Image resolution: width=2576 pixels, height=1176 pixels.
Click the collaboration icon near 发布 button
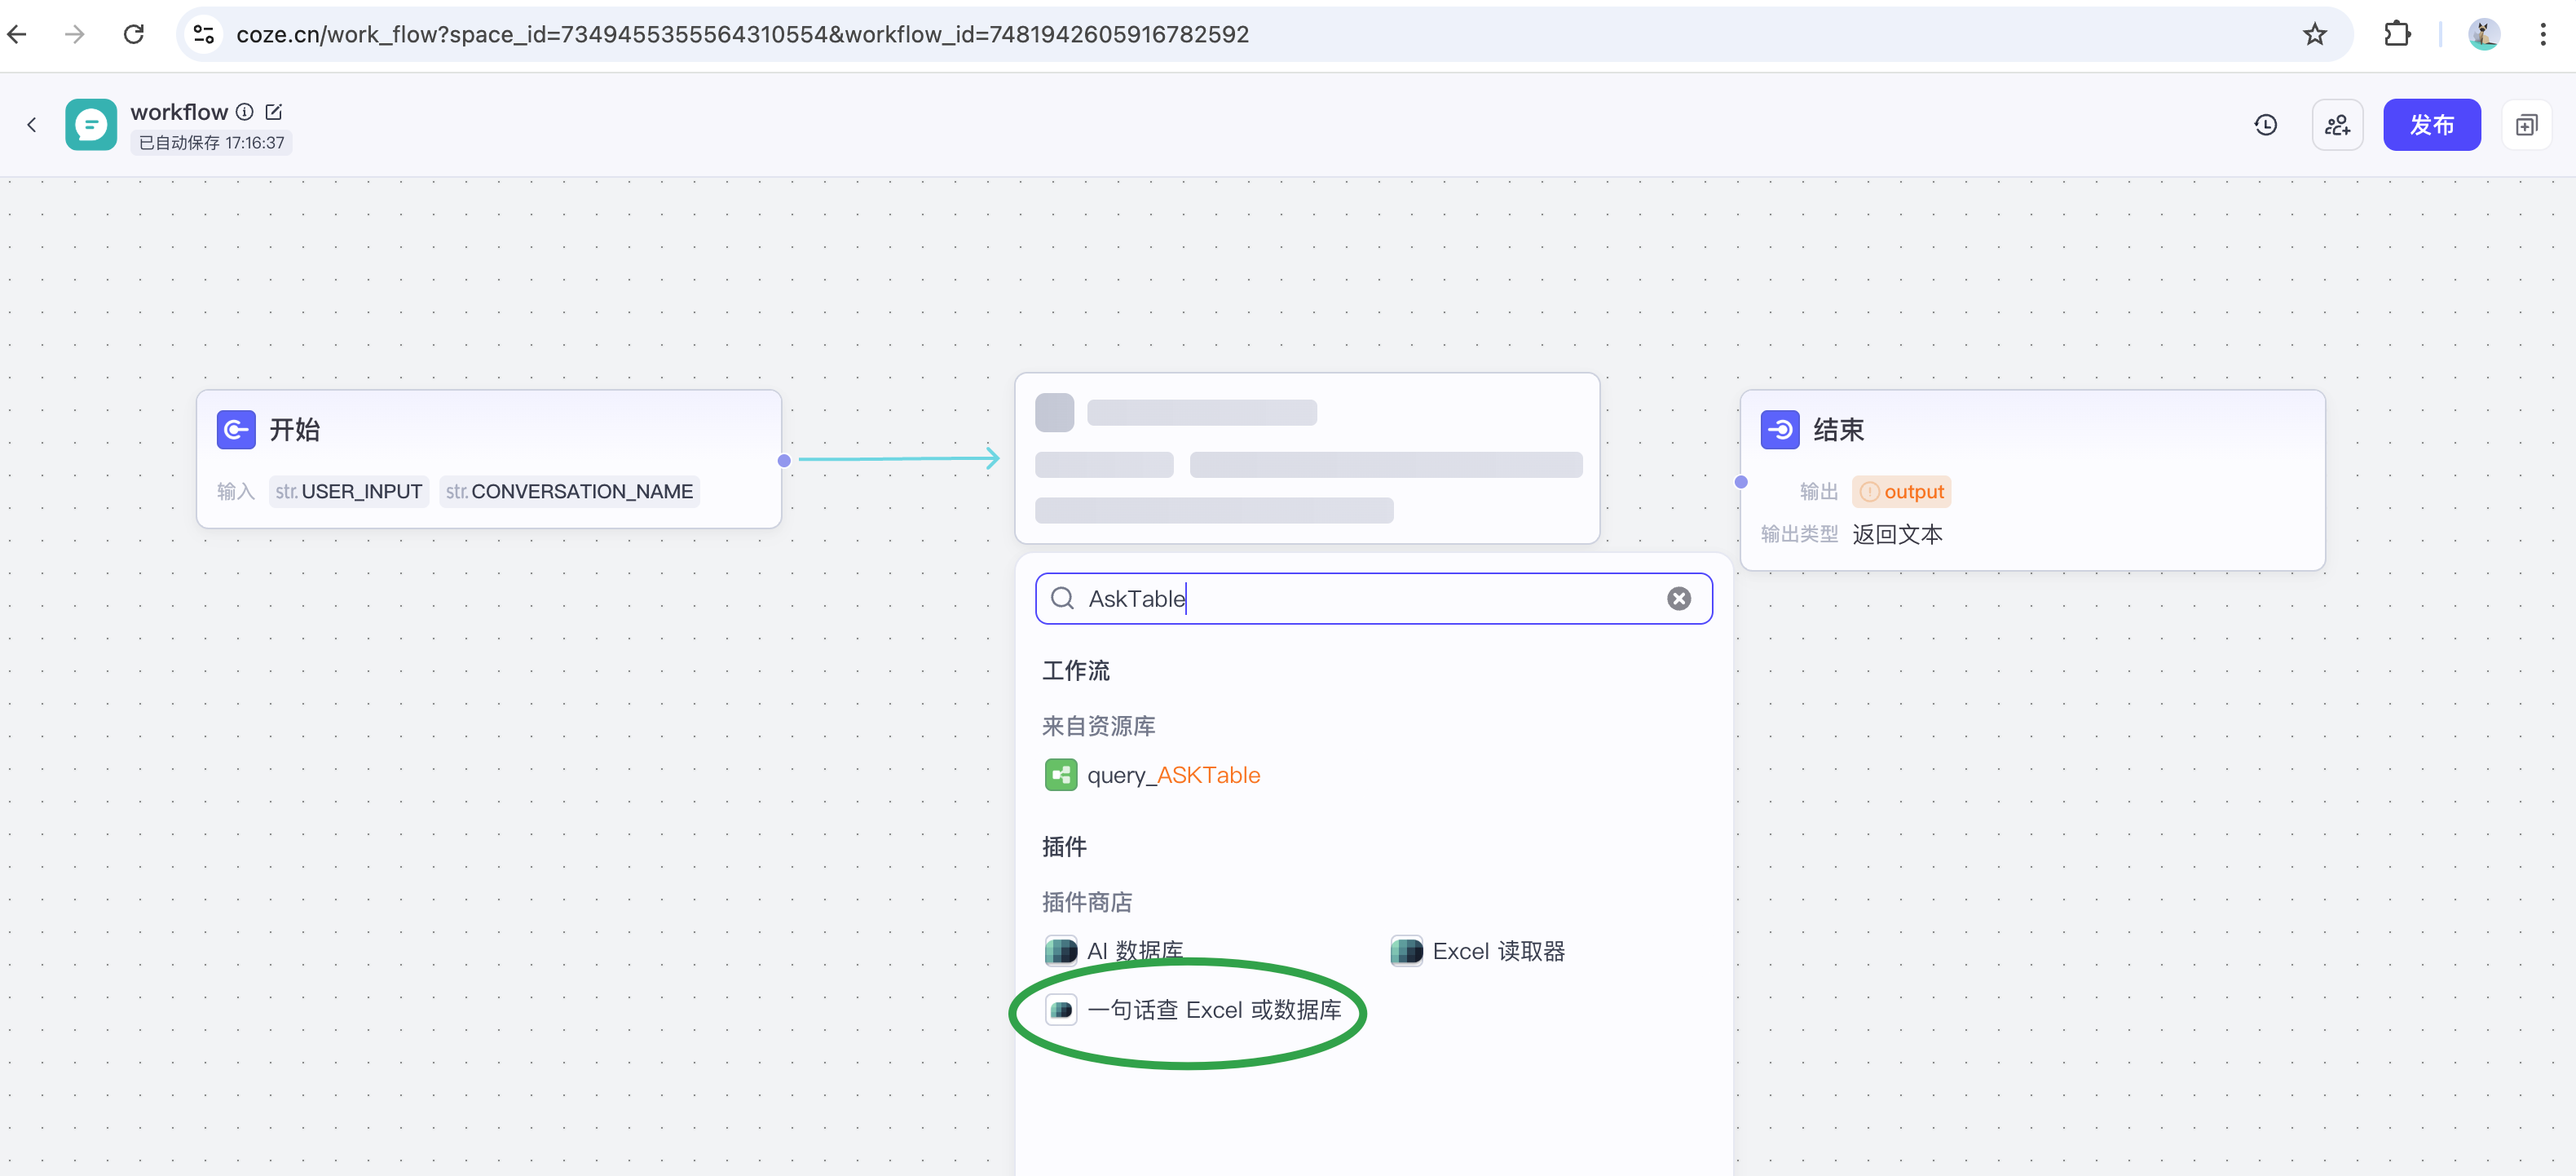(x=2337, y=124)
